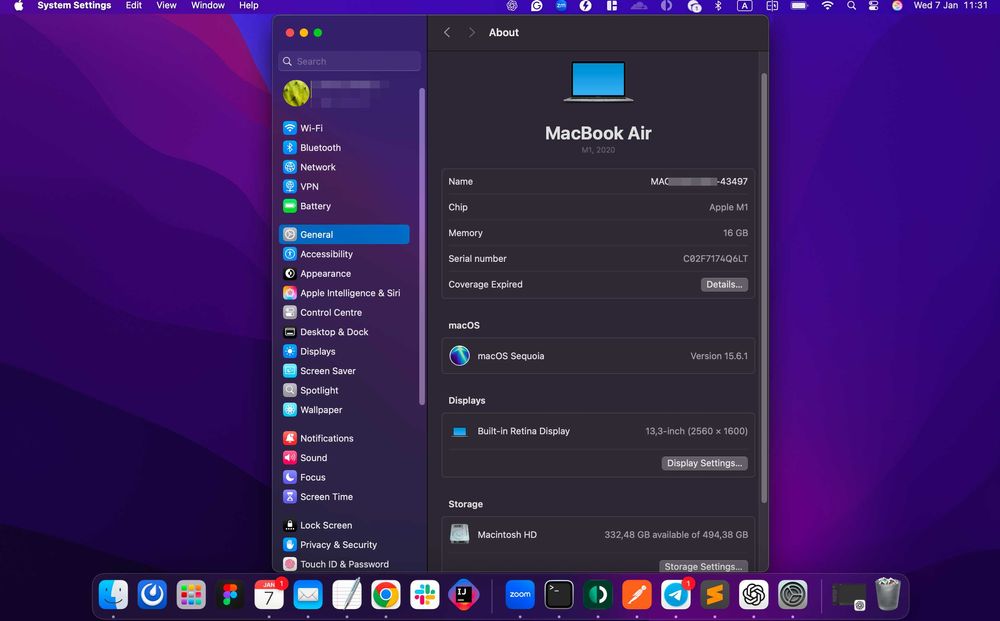This screenshot has width=1000, height=621.
Task: Open Terminal from the Dock
Action: tap(559, 595)
